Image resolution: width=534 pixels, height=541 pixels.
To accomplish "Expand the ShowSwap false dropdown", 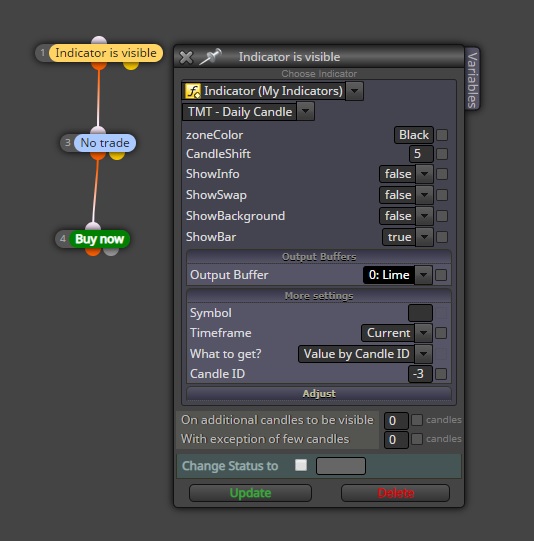I will point(424,195).
